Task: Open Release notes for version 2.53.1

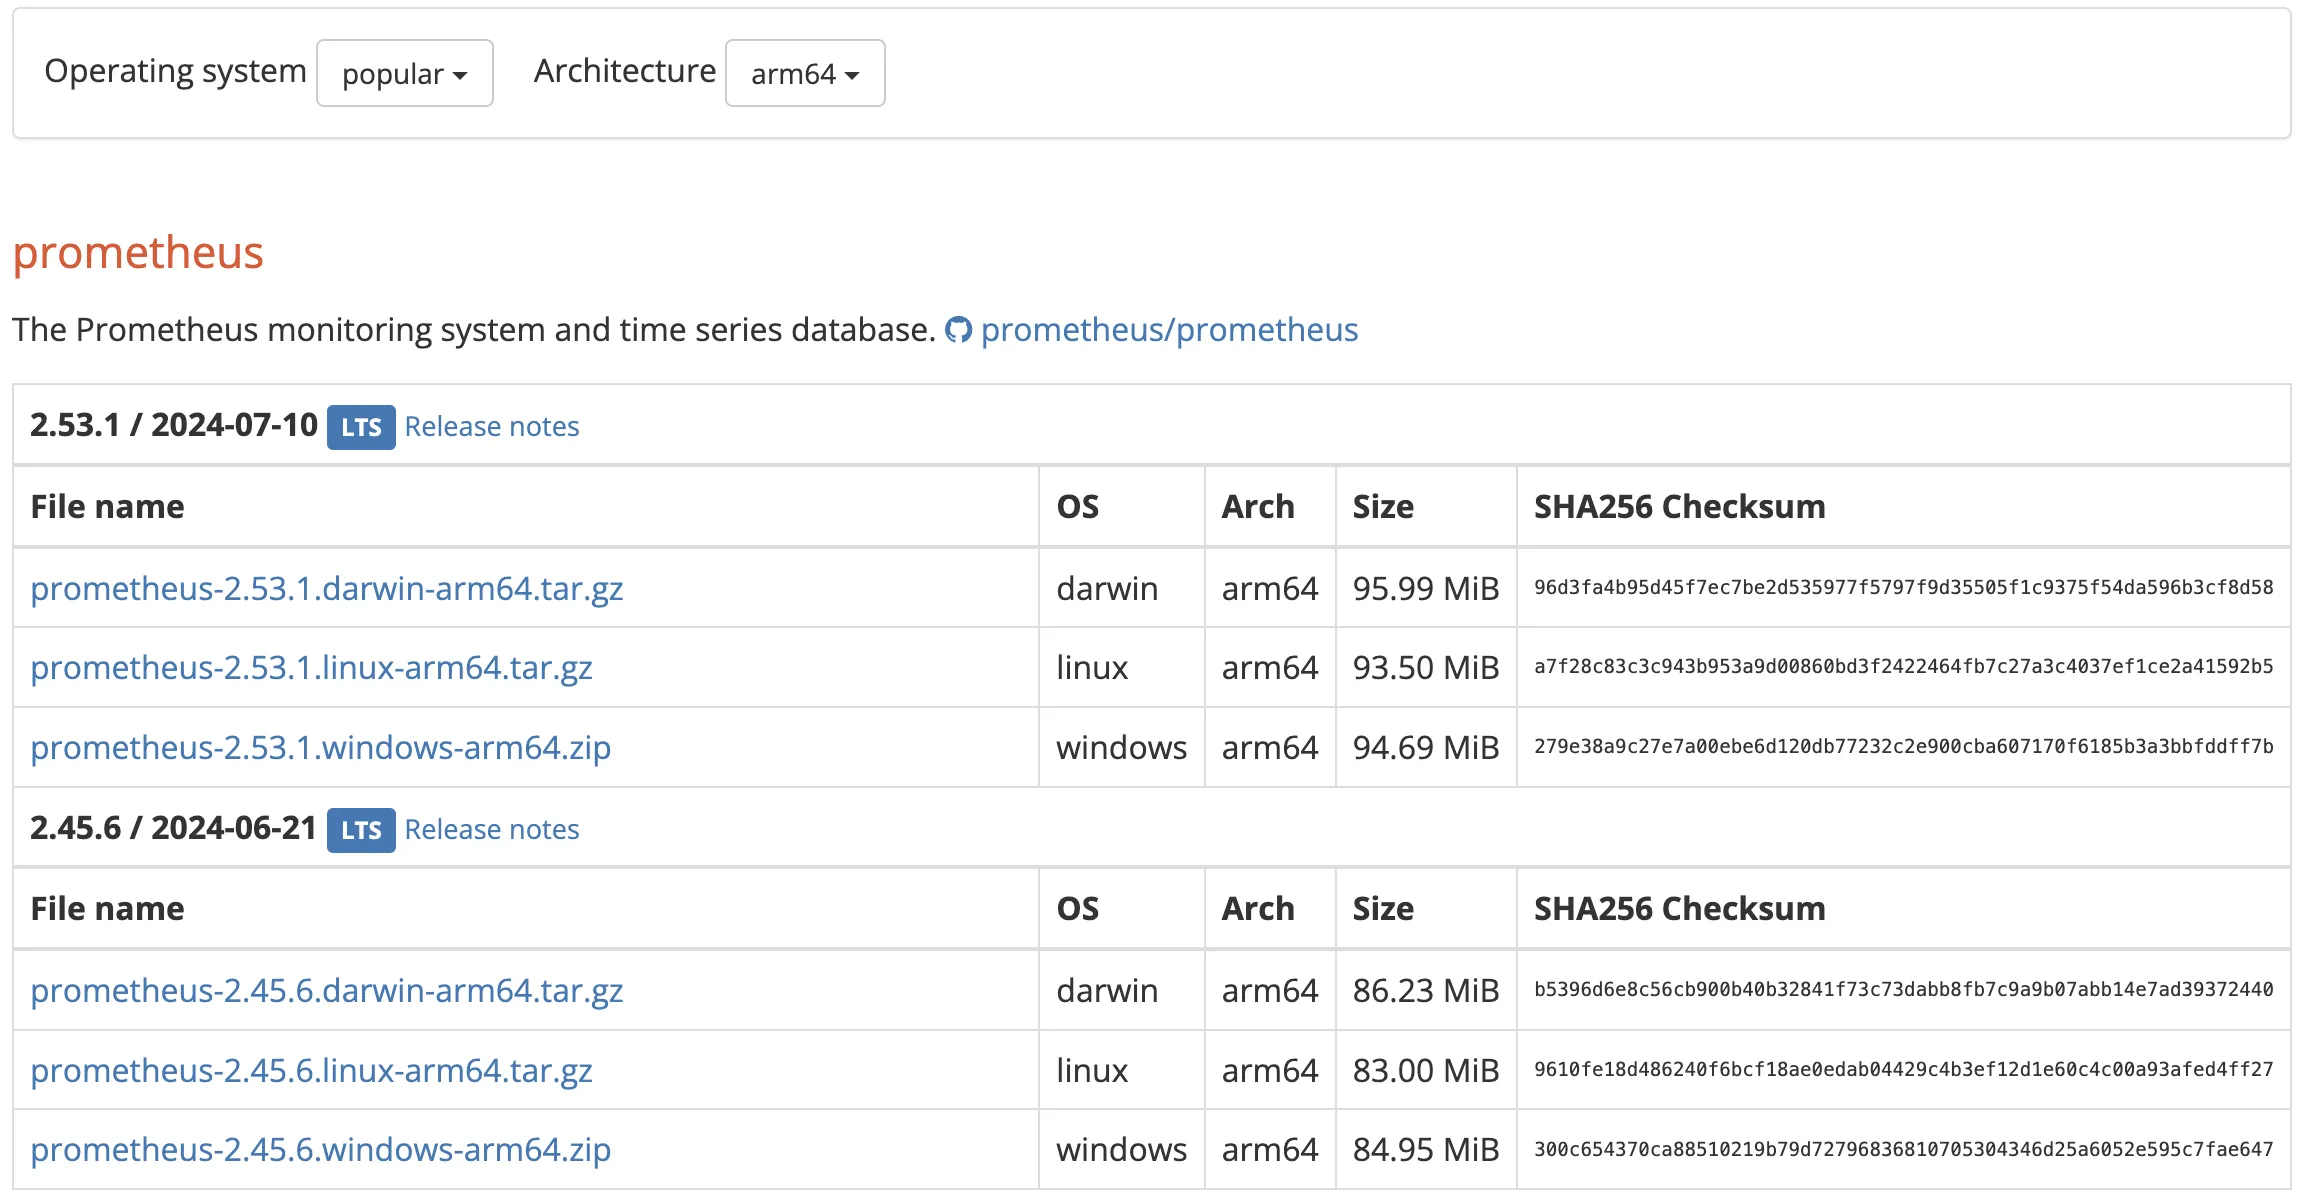Action: (x=492, y=427)
